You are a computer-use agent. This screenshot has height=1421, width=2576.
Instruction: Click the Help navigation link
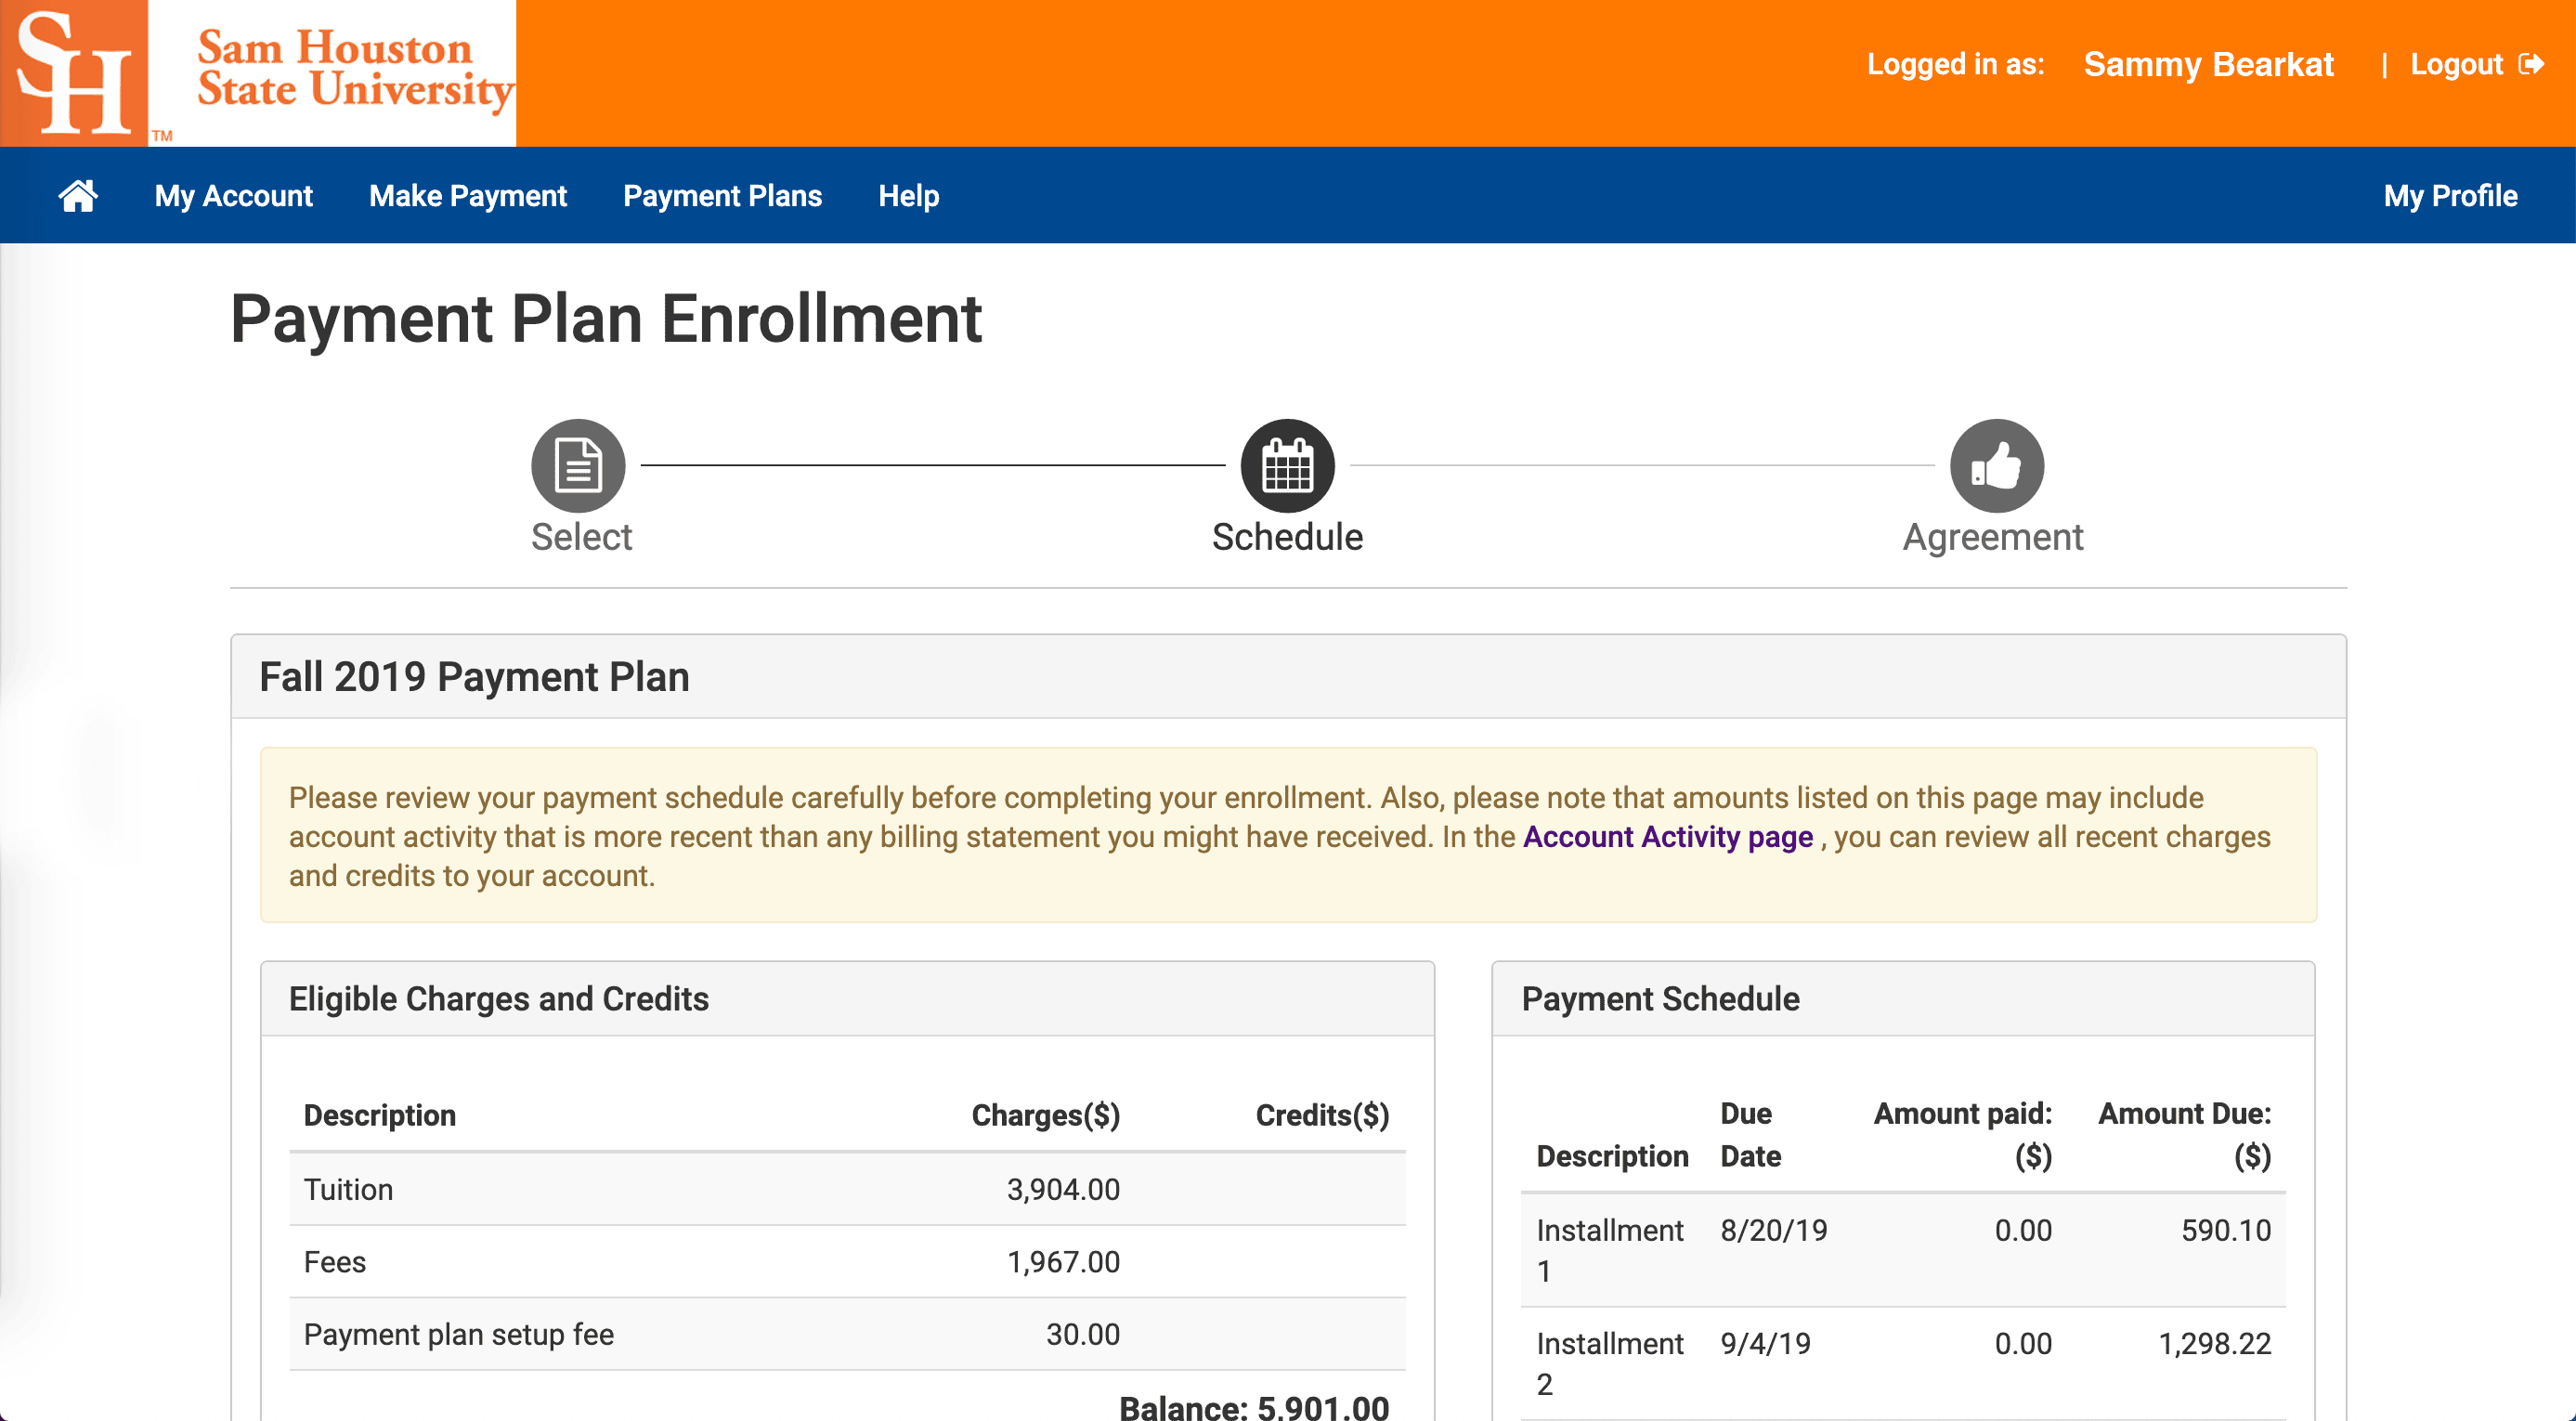click(907, 194)
